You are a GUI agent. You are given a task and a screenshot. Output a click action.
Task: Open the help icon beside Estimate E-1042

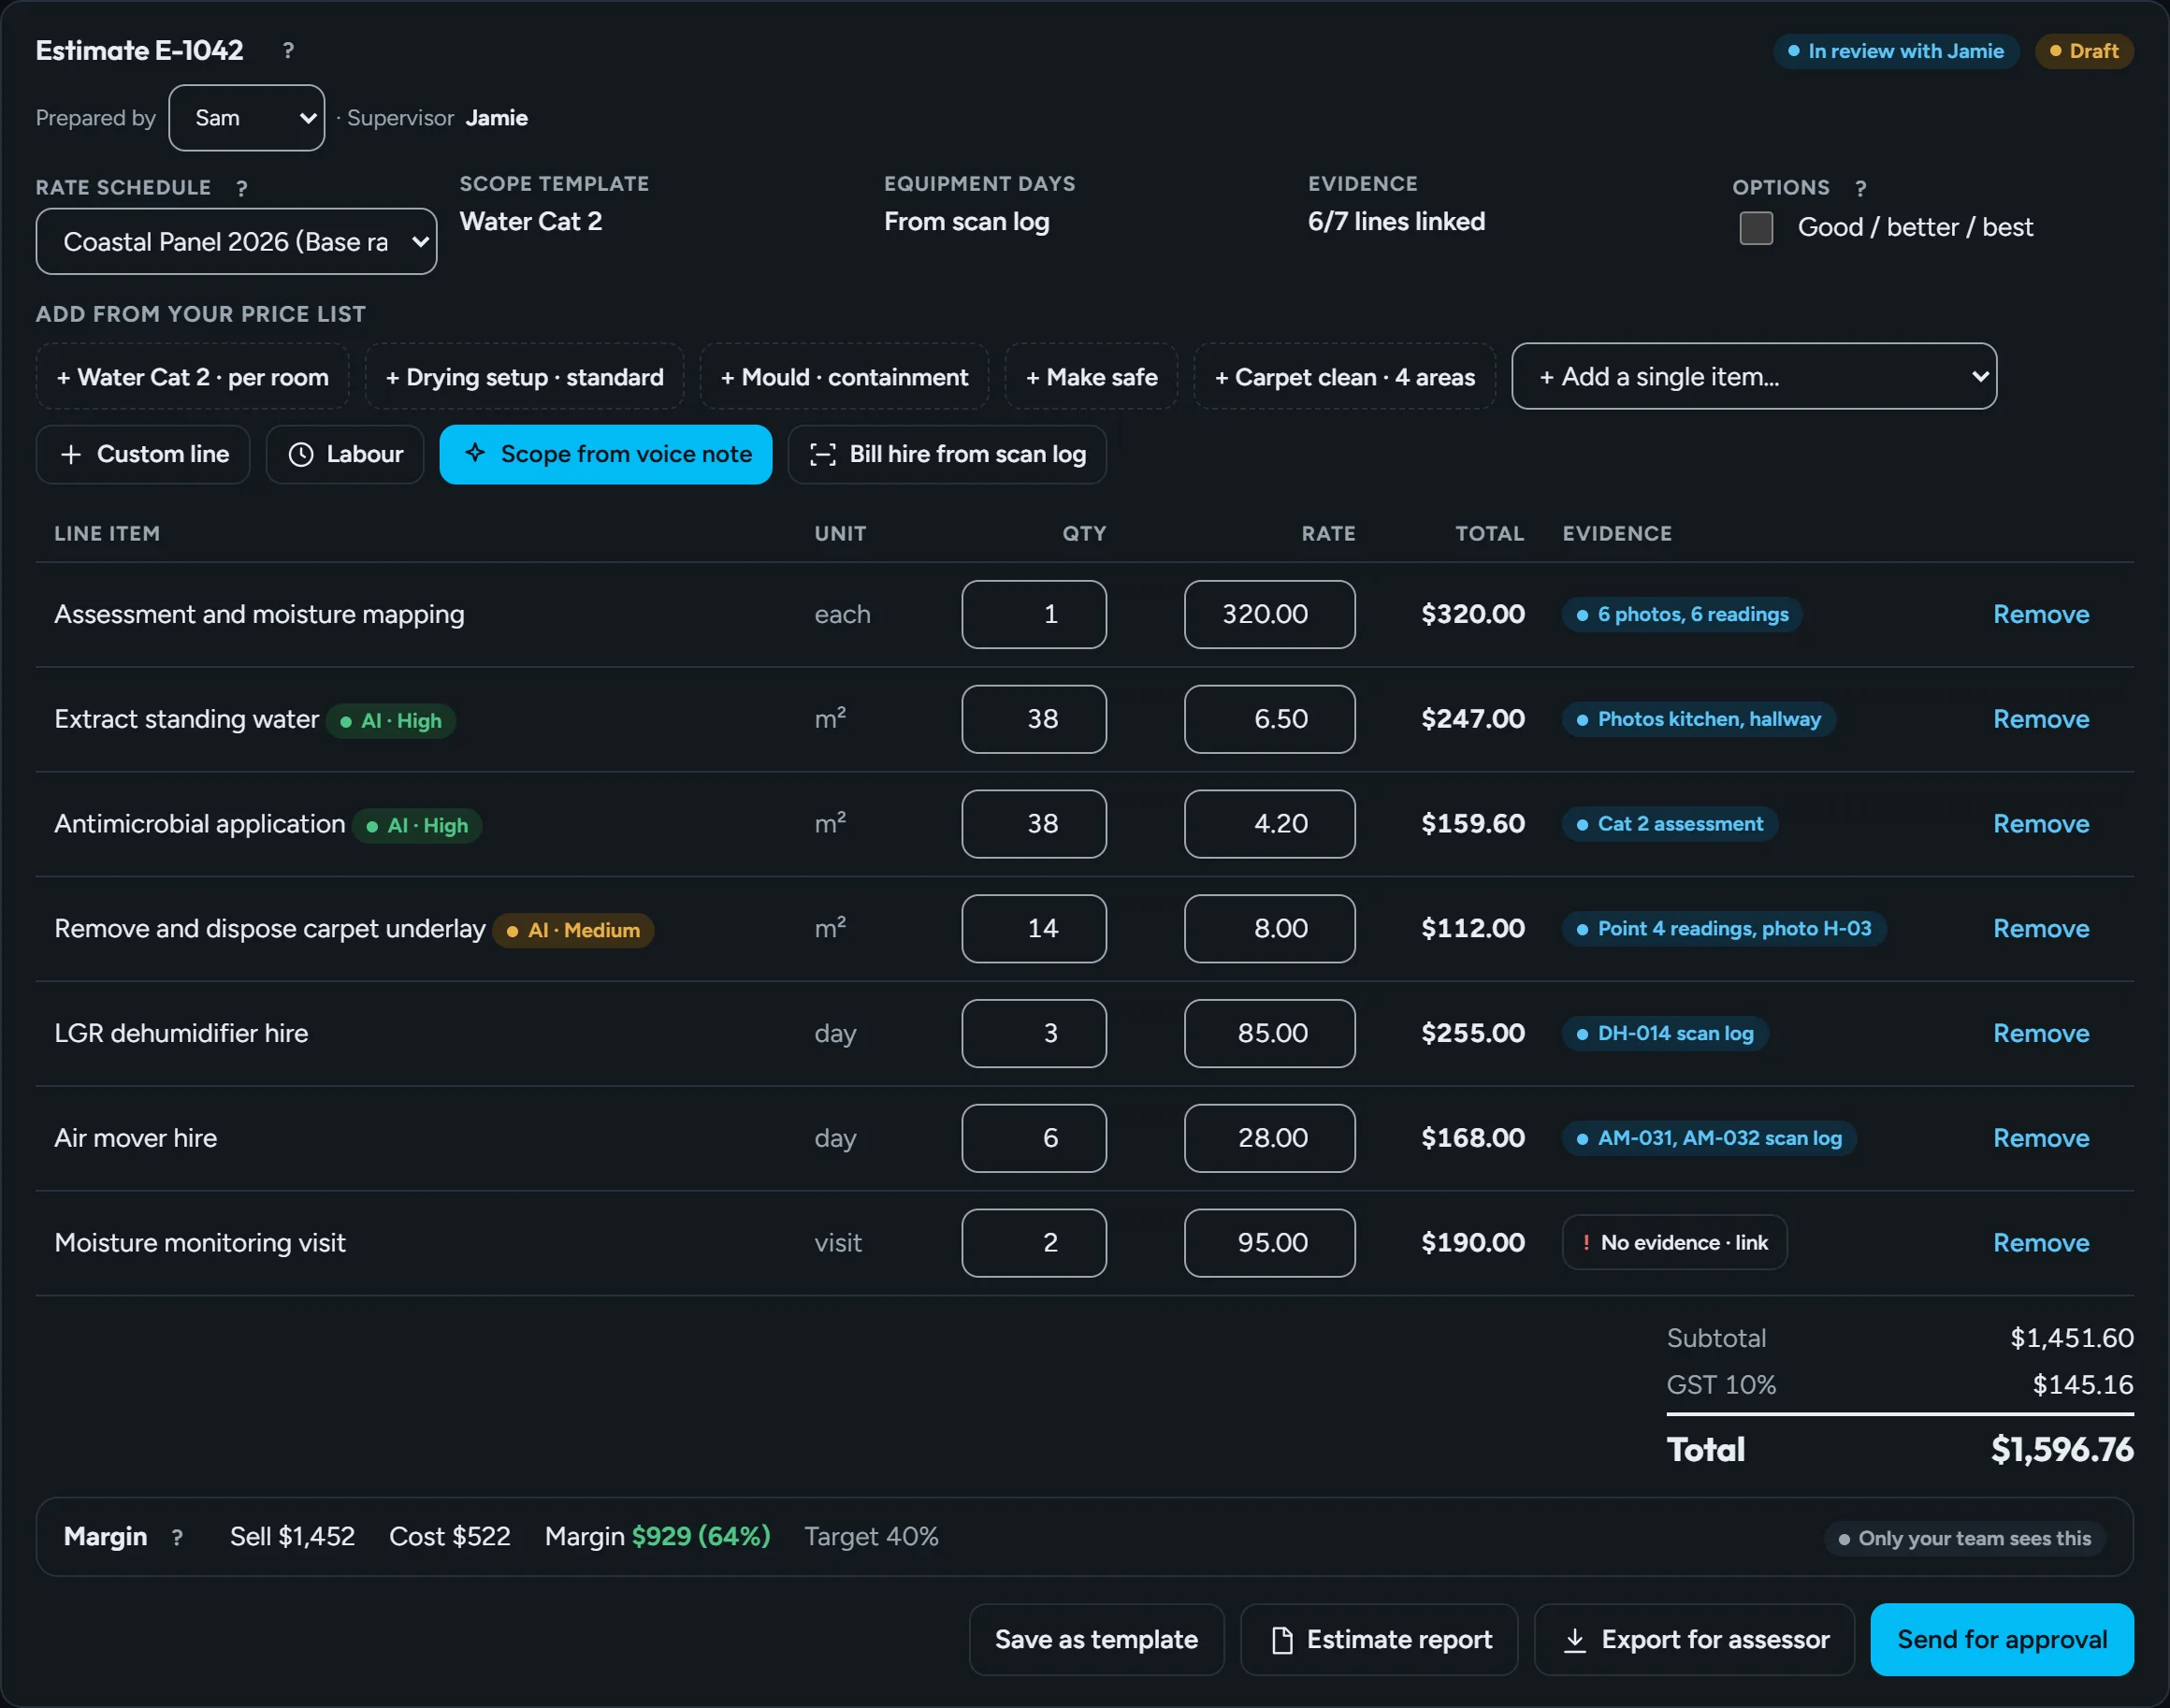point(288,50)
